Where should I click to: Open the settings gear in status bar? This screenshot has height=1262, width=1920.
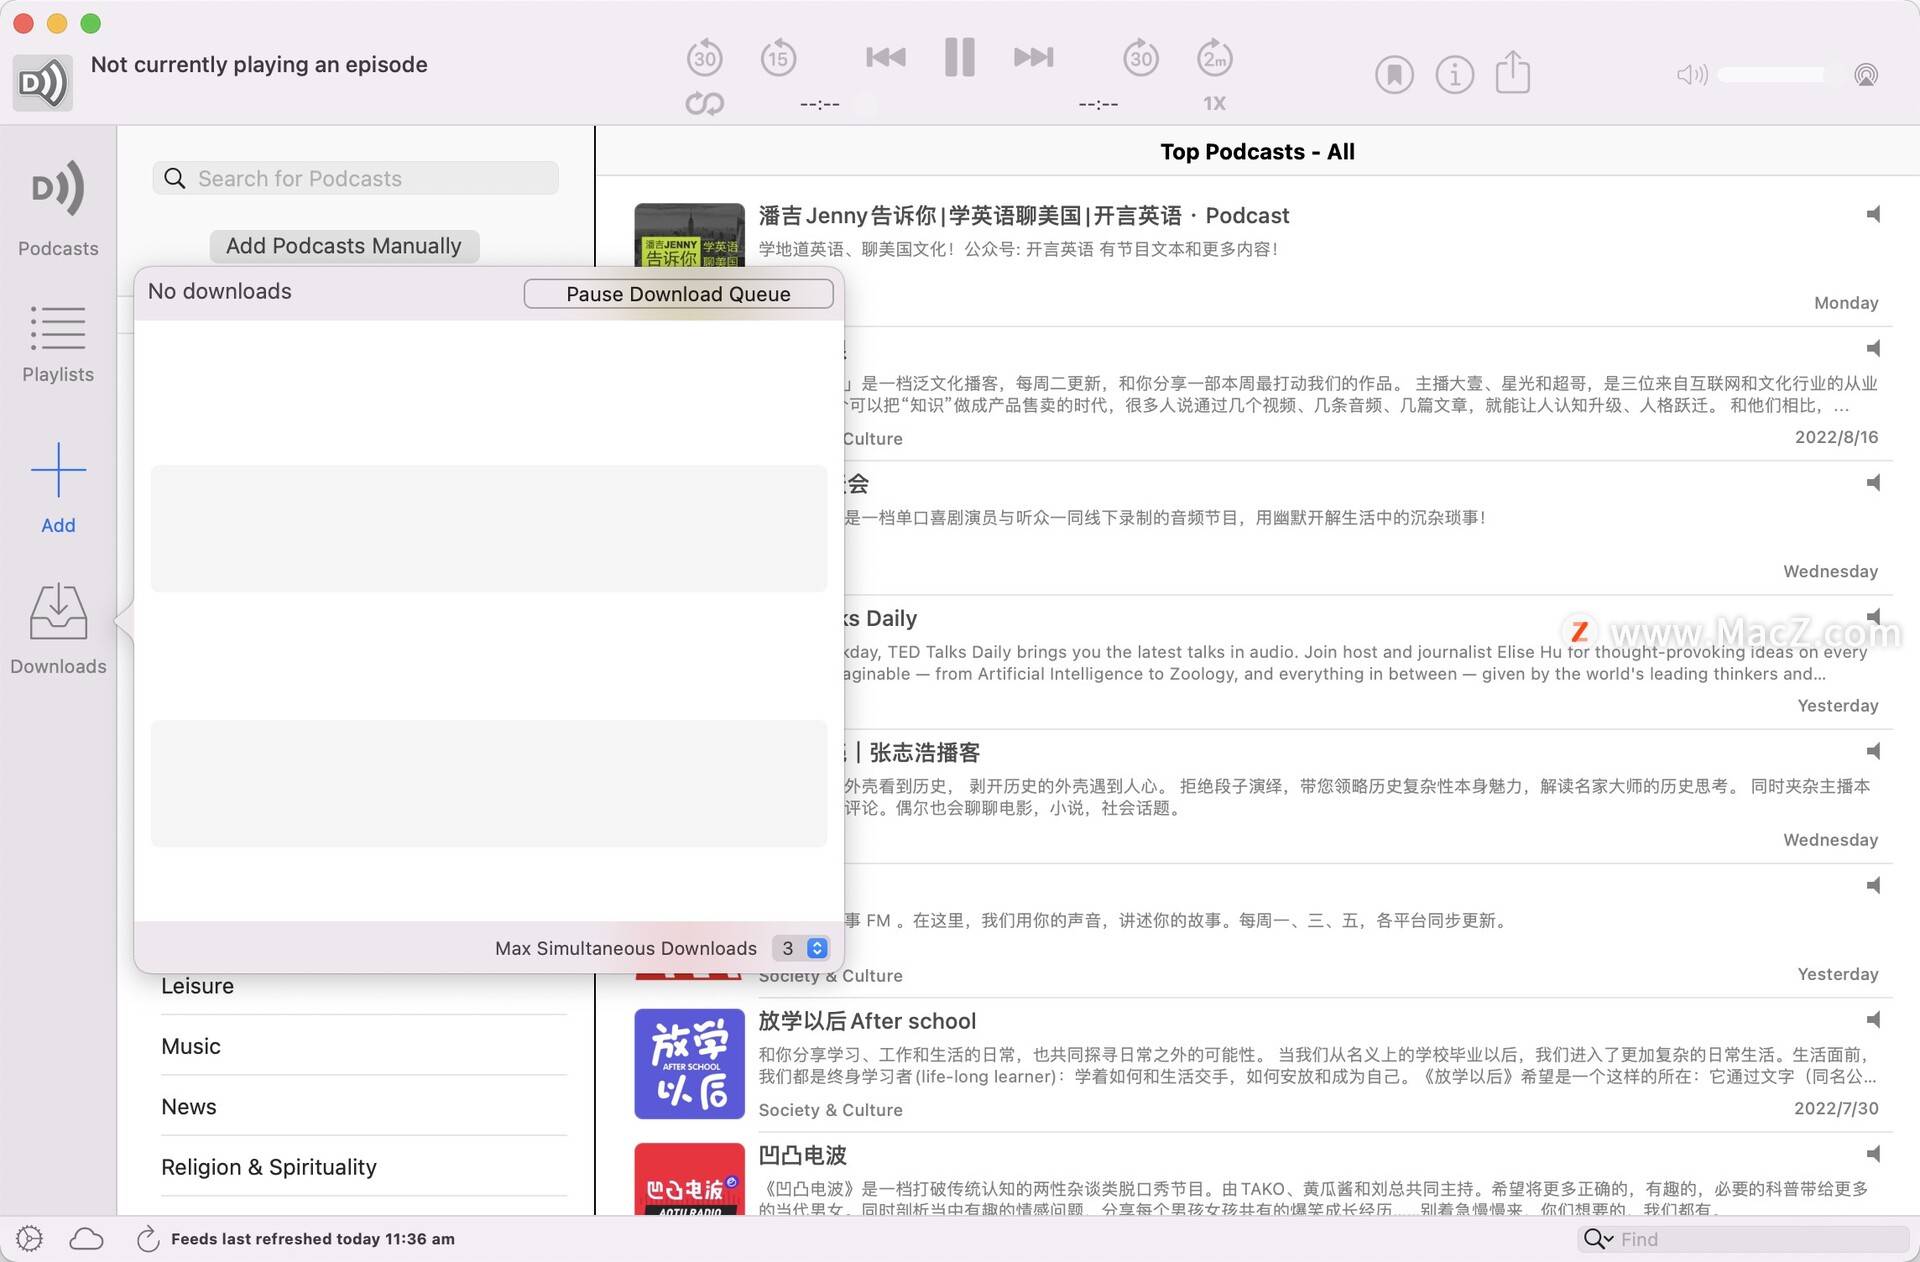click(x=30, y=1239)
